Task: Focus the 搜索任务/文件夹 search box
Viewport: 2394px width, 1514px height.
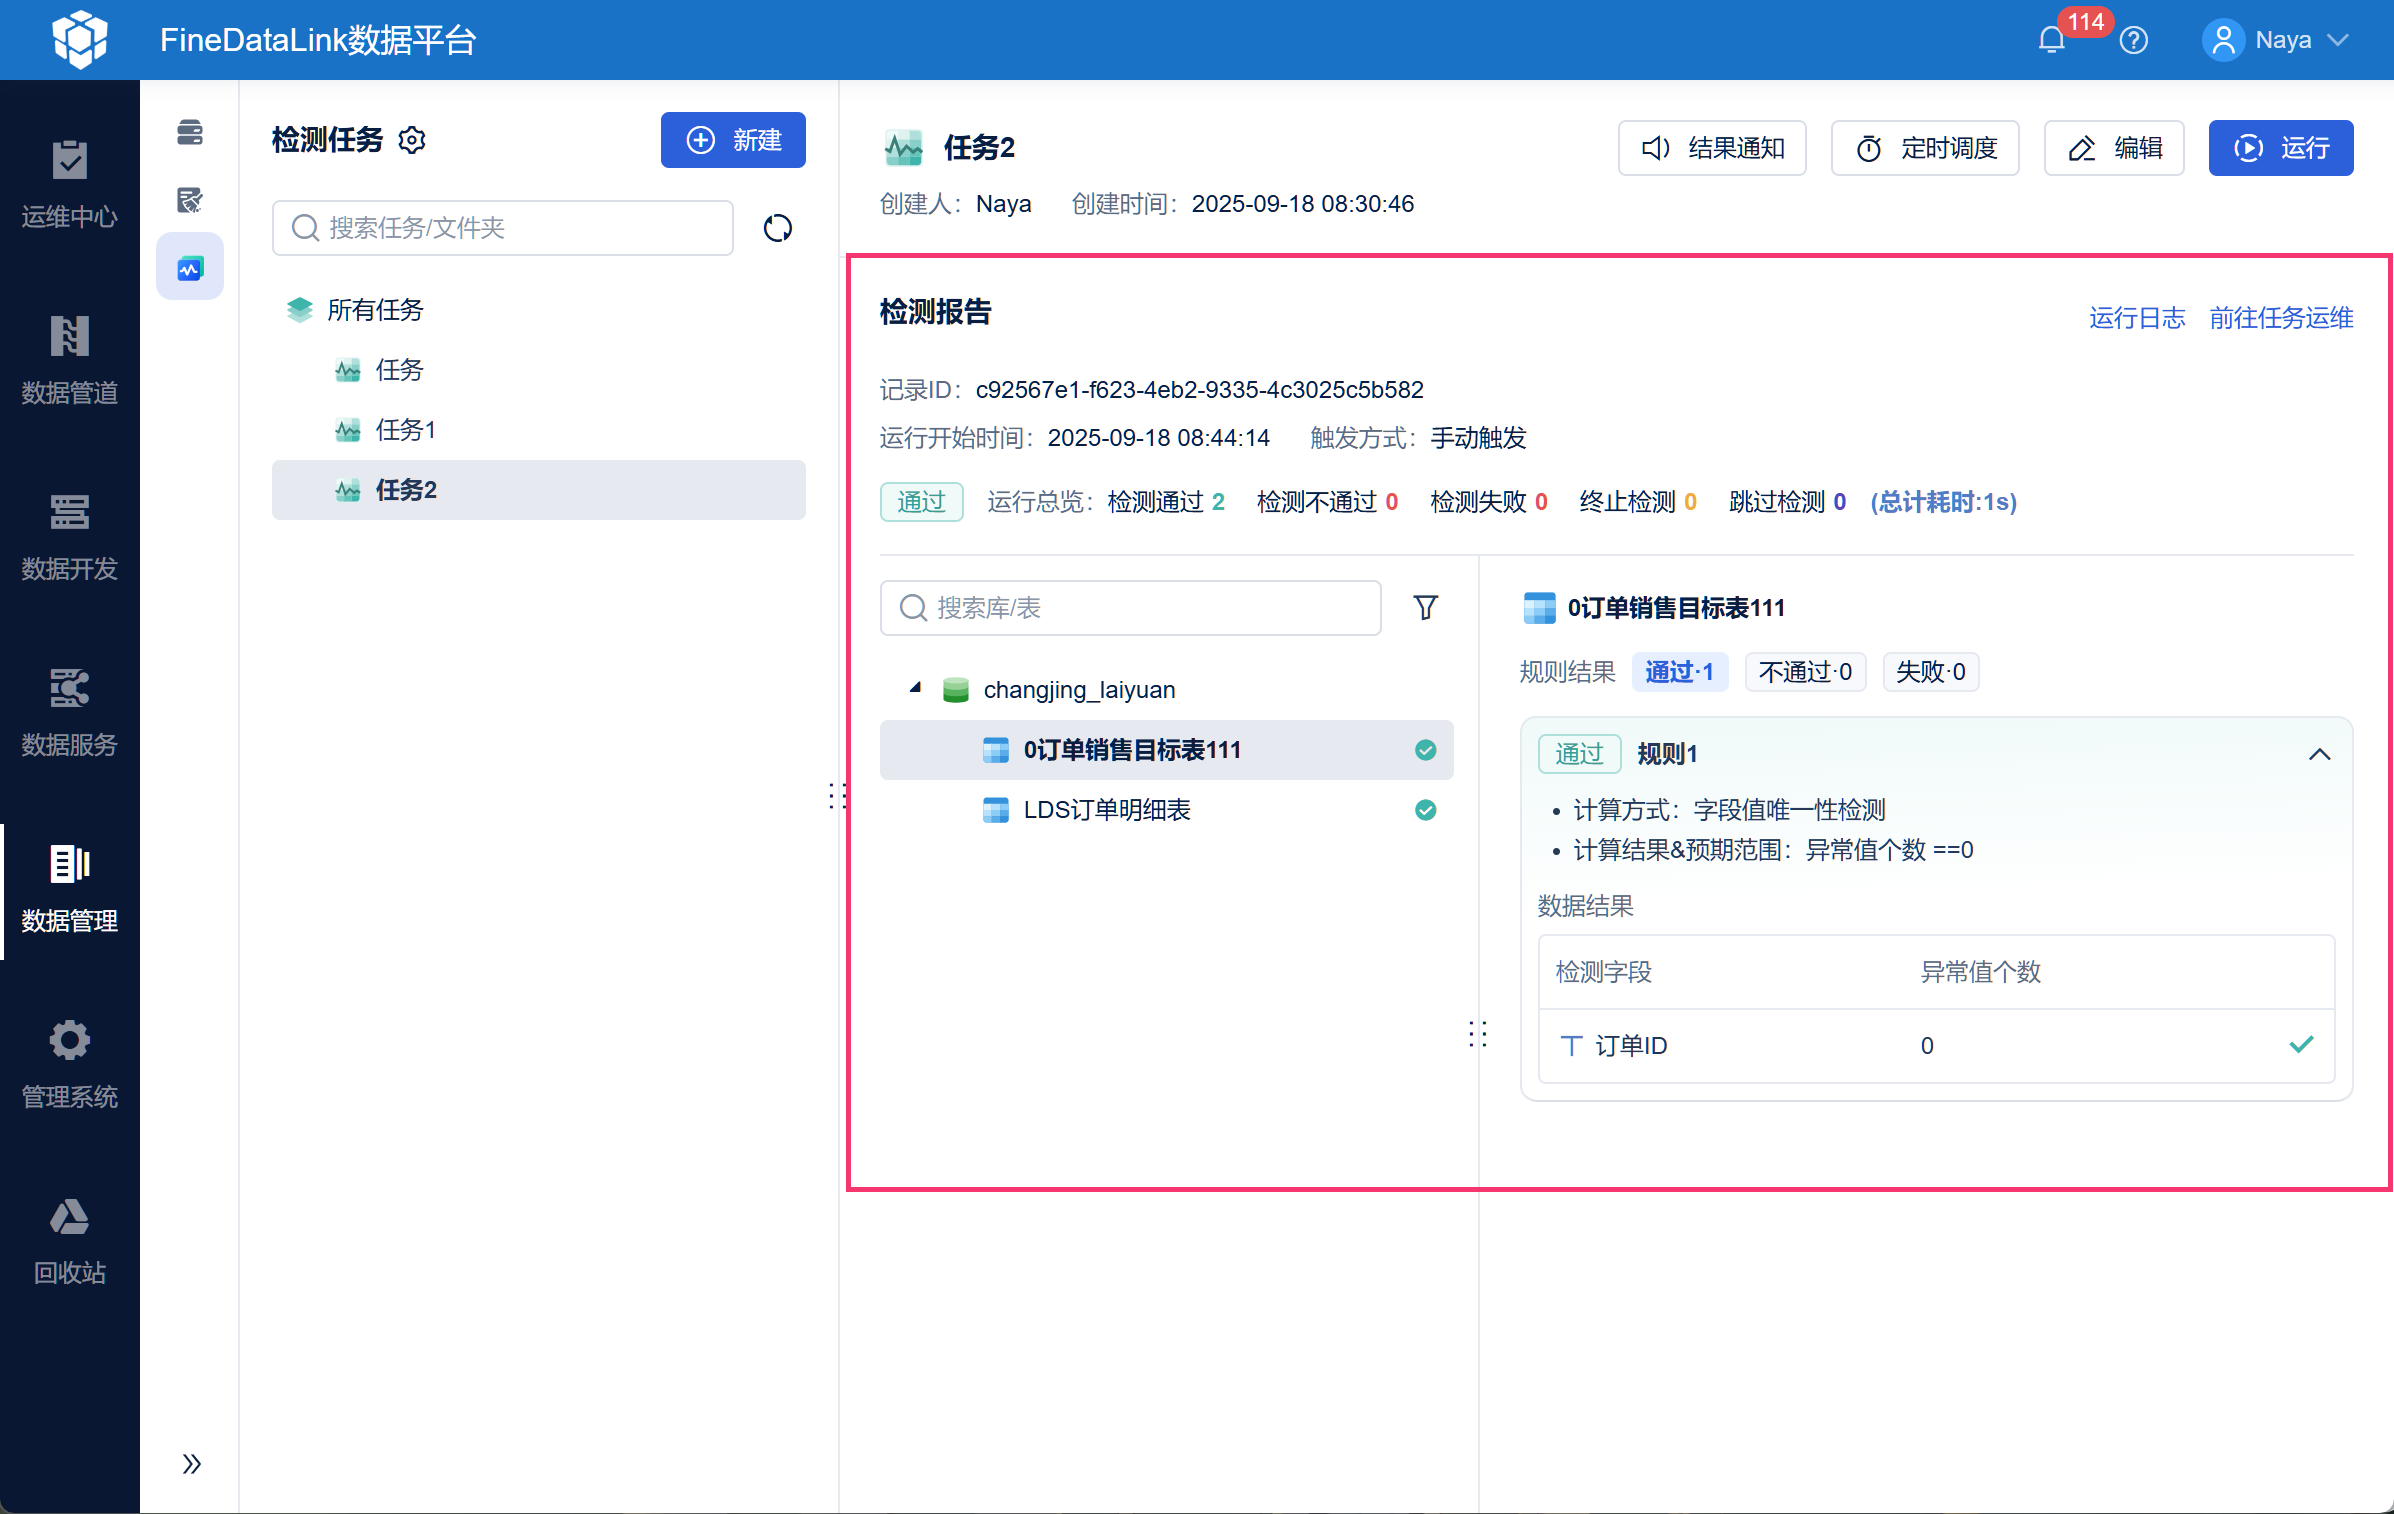Action: [503, 228]
